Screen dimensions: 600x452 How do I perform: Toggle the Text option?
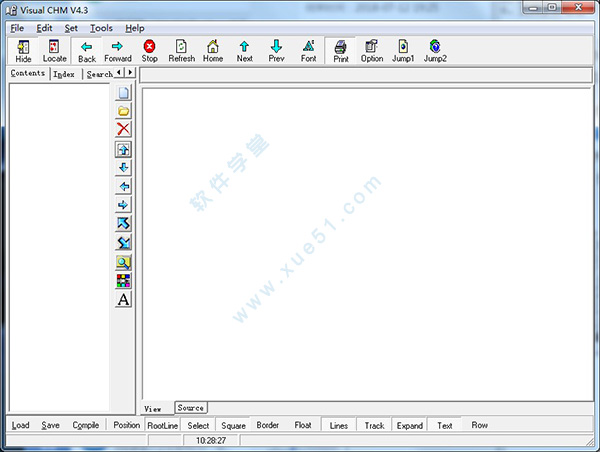click(445, 426)
